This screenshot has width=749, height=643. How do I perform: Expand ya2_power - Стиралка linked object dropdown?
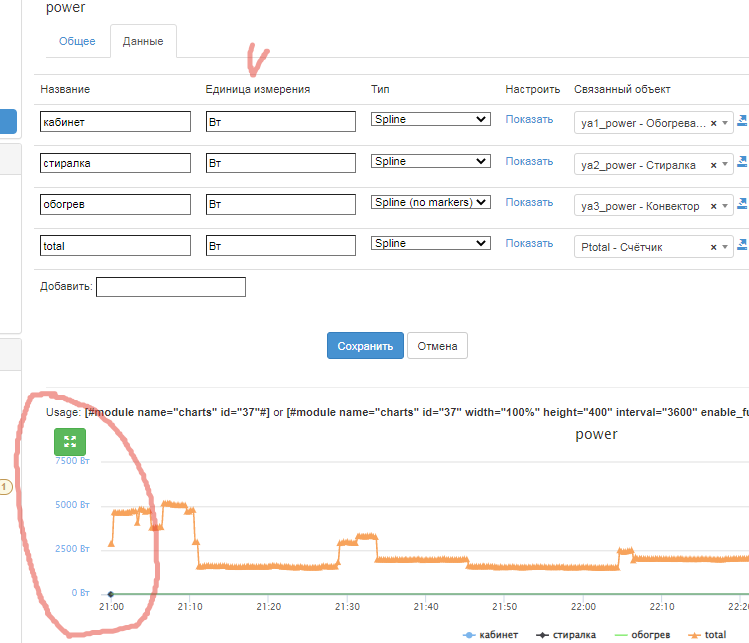coord(725,165)
